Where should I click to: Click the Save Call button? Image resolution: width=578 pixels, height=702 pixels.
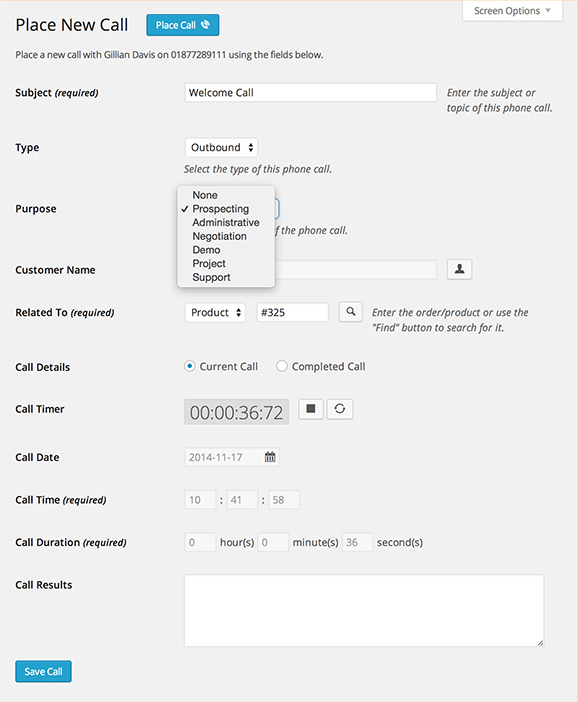tap(43, 672)
